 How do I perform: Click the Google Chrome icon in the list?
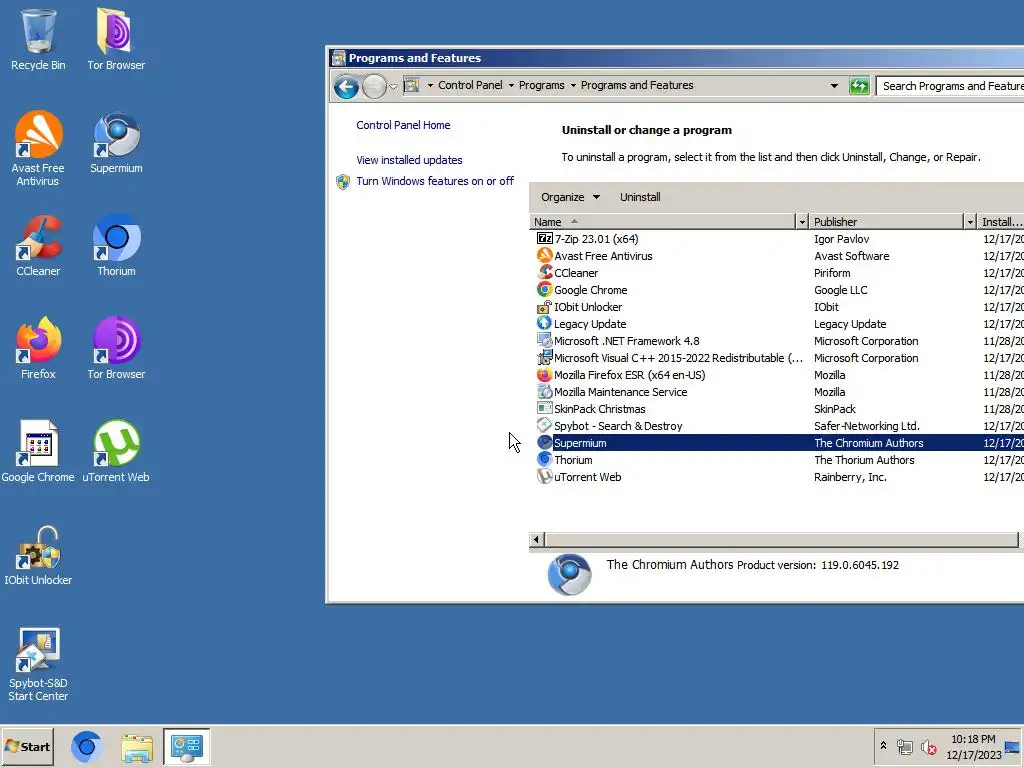click(x=544, y=289)
